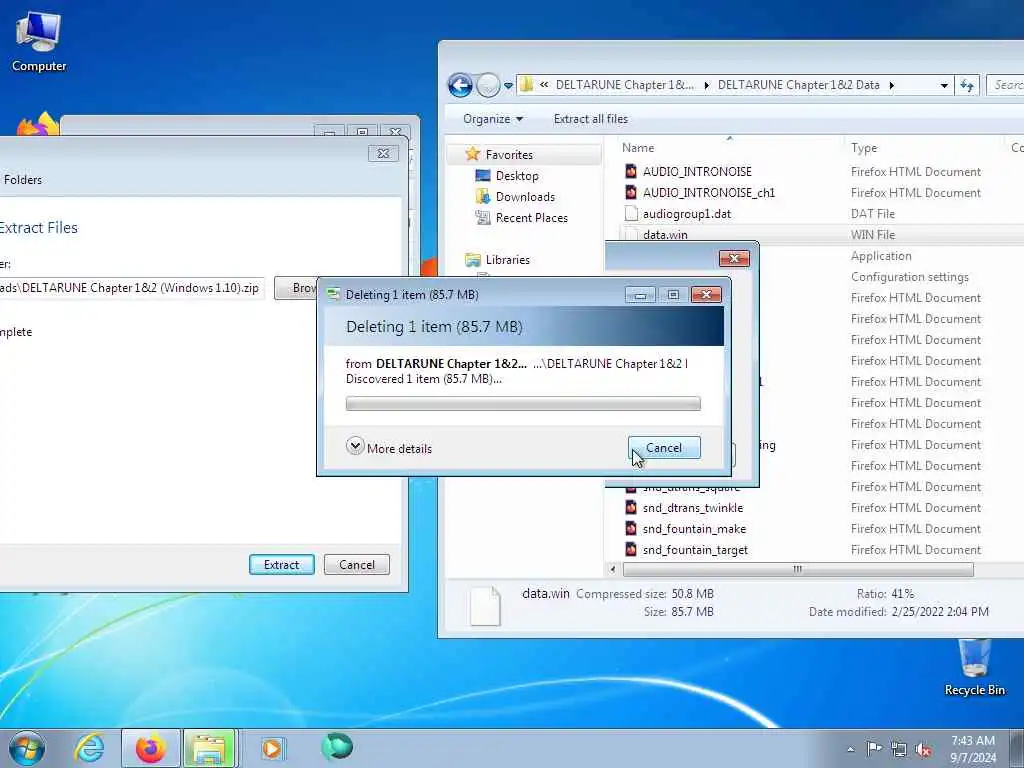Viewport: 1024px width, 768px height.
Task: Show hidden tray icons arrow
Action: point(850,749)
